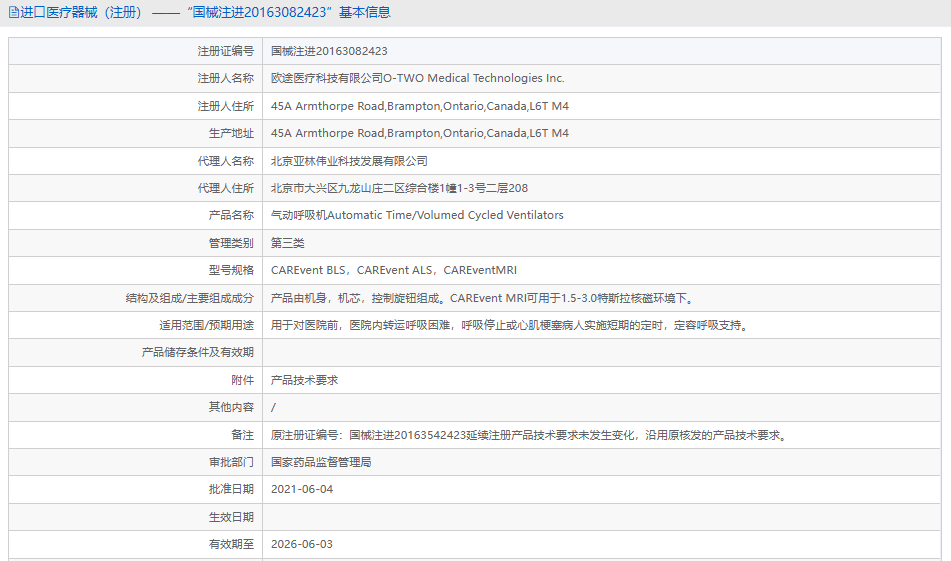Viewport: 951px width, 561px height.
Task: Click the 适用范围/预期用途 description text
Action: tap(509, 325)
